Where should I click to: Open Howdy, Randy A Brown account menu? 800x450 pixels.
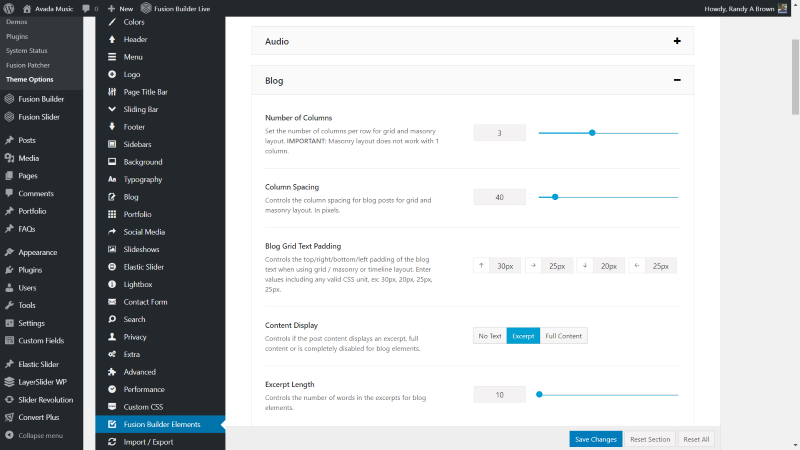tap(745, 9)
